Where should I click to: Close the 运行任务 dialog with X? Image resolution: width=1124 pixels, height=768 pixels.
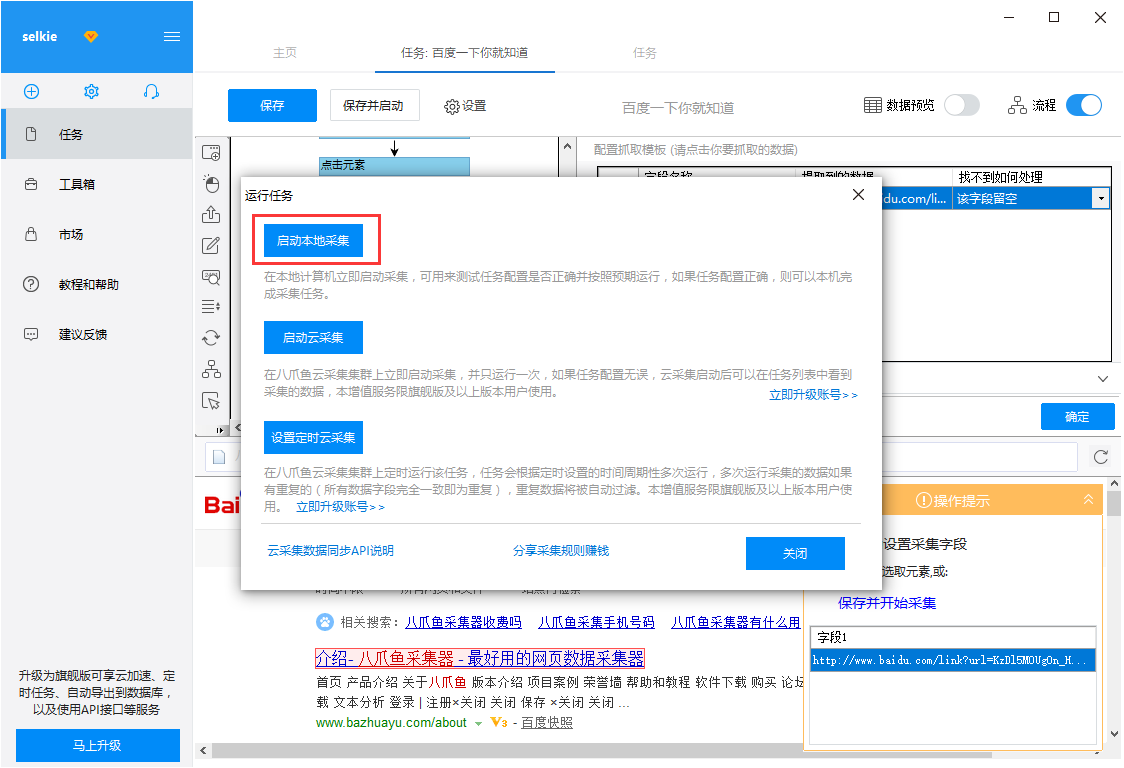tap(858, 195)
